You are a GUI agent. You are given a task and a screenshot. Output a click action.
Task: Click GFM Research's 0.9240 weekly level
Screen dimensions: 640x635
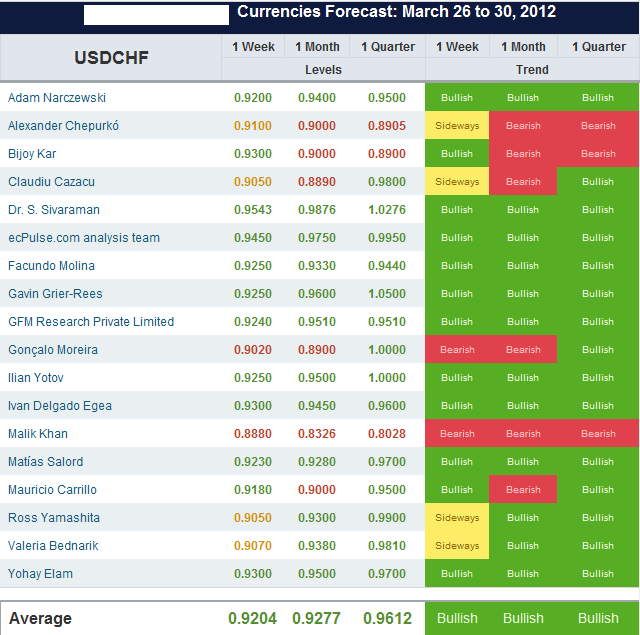click(253, 322)
